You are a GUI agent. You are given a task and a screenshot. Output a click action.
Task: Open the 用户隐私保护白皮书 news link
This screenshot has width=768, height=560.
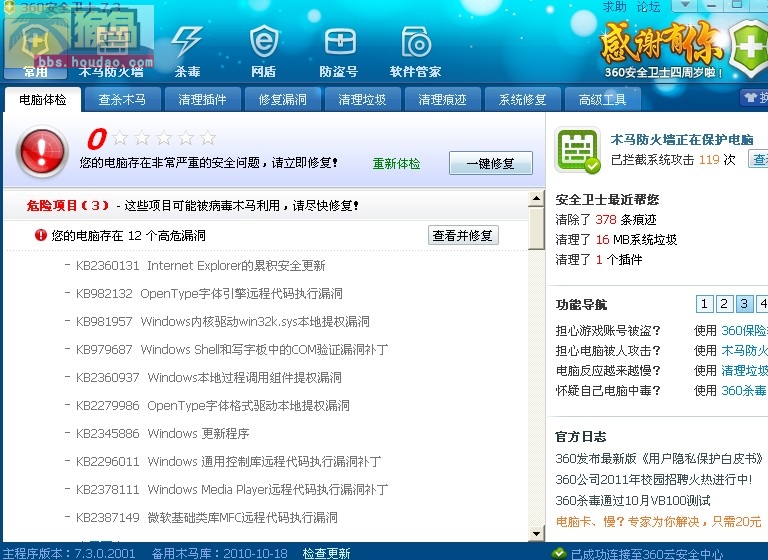[x=660, y=459]
